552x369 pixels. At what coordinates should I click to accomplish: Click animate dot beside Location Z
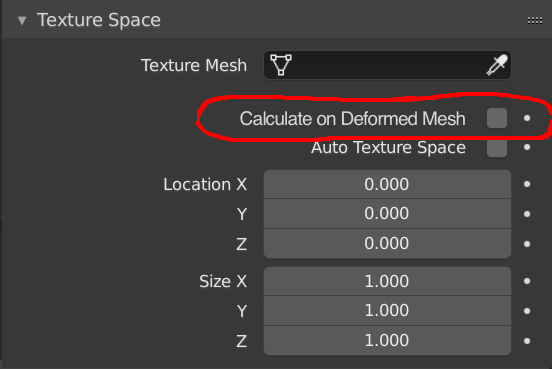pos(527,244)
